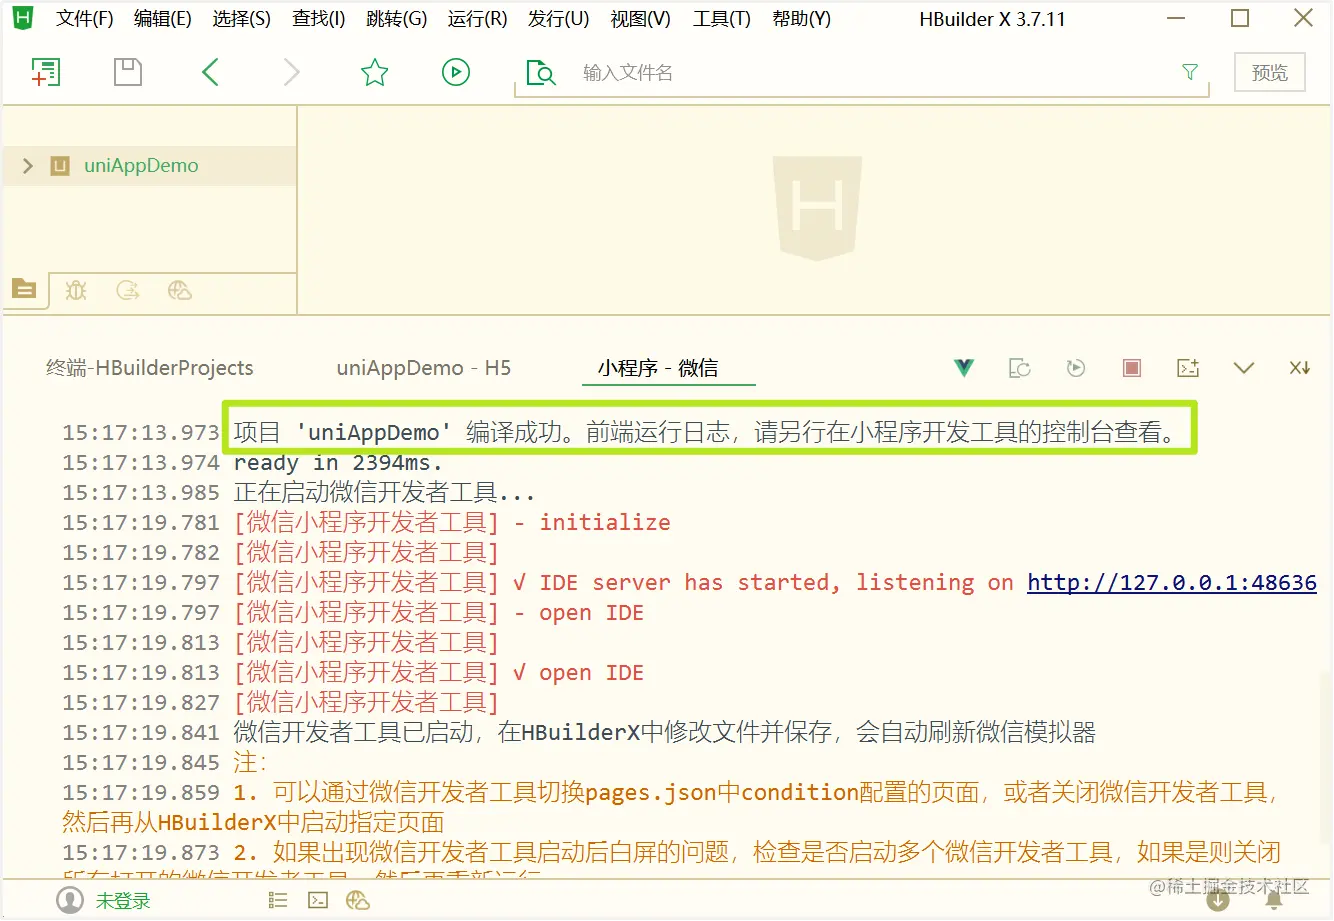Click the file search icon

tap(541, 72)
